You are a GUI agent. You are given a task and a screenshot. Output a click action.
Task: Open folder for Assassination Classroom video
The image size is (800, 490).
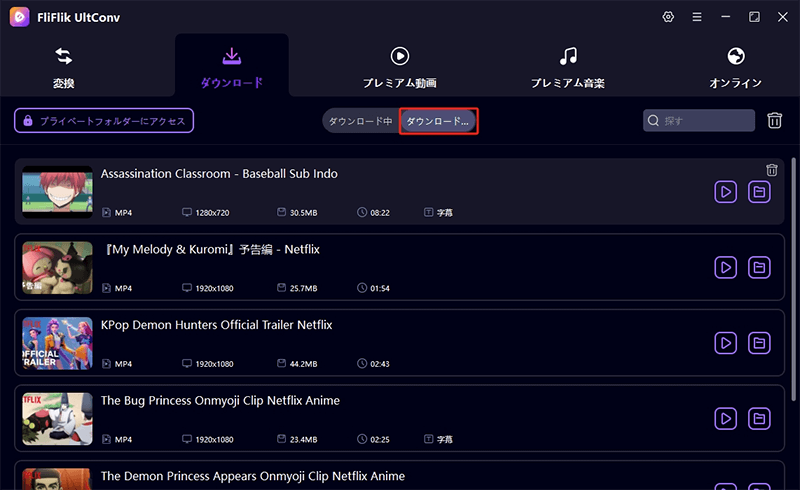click(759, 192)
